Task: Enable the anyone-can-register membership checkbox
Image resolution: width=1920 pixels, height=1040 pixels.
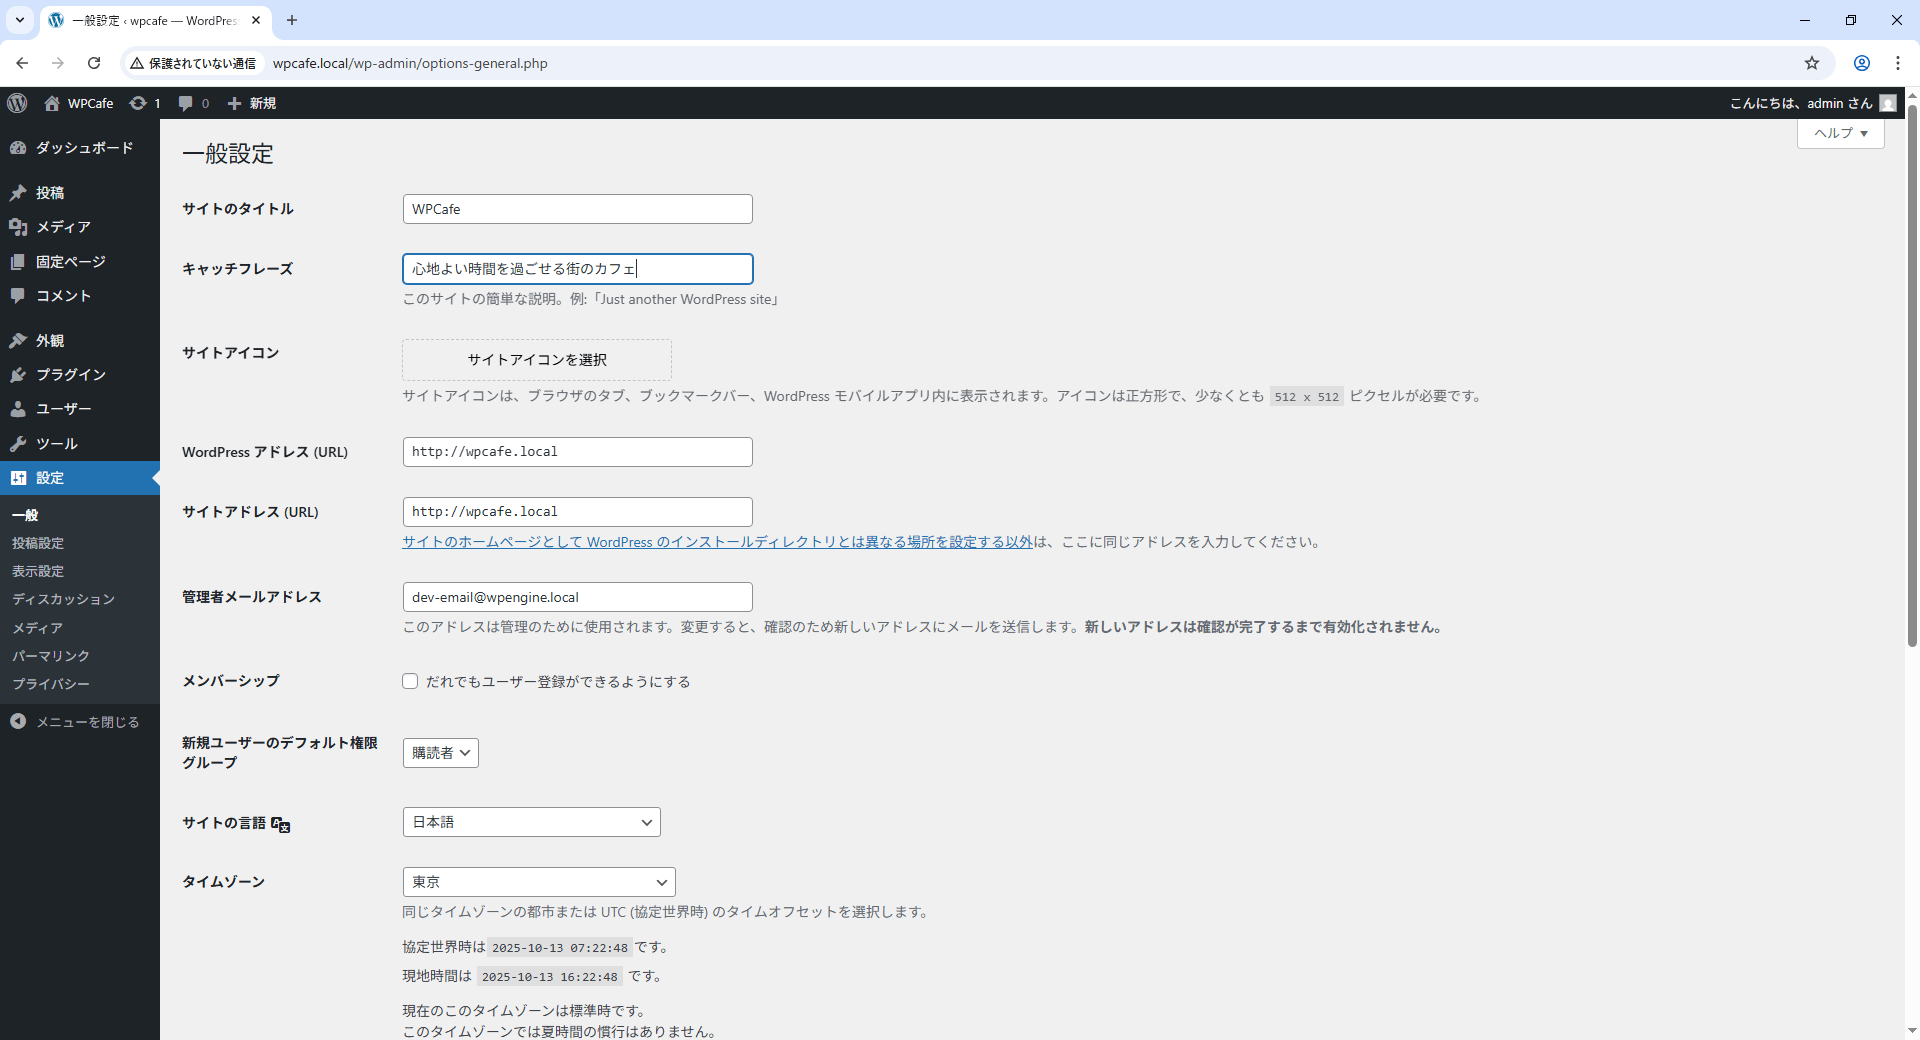Action: [x=410, y=682]
